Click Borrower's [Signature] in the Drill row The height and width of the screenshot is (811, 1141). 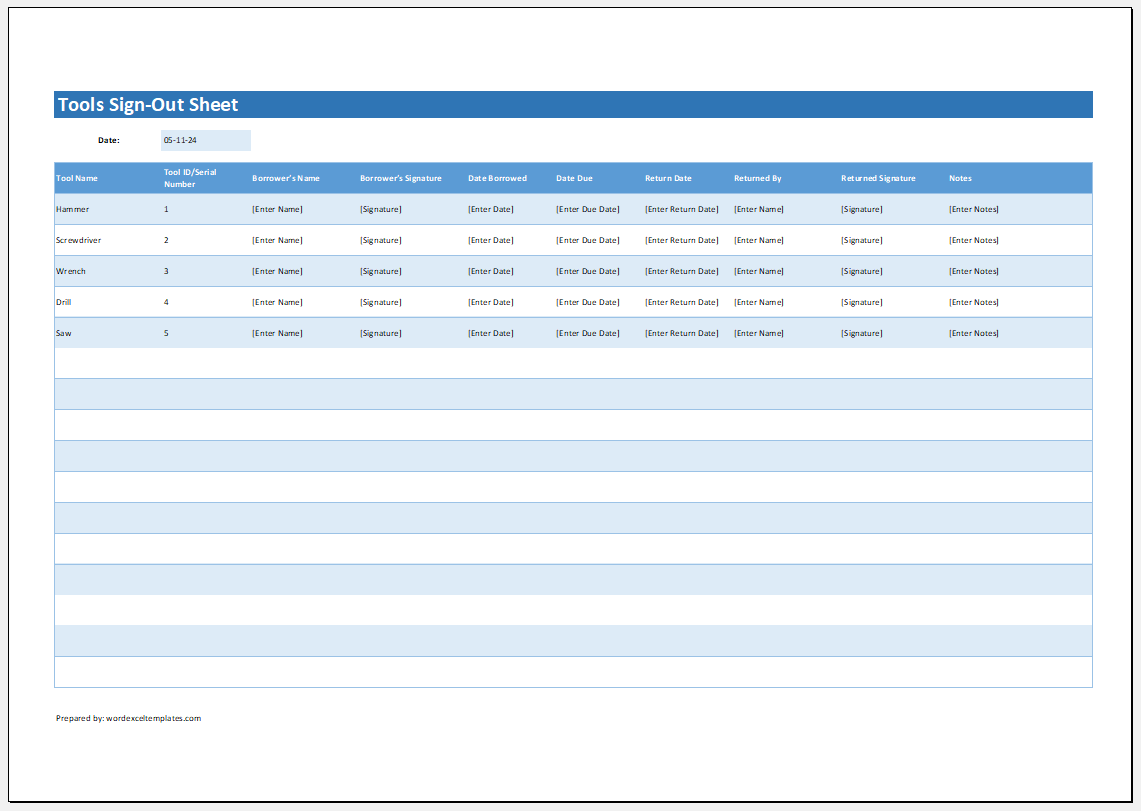[381, 303]
